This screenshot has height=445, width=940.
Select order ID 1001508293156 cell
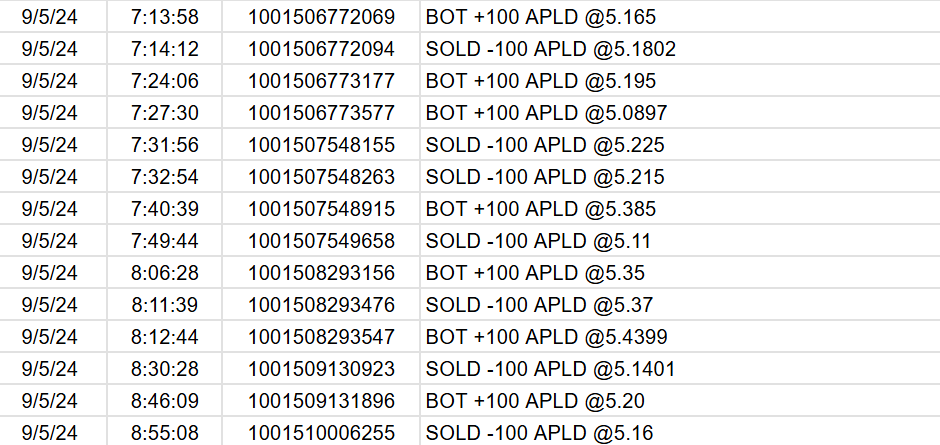[321, 273]
